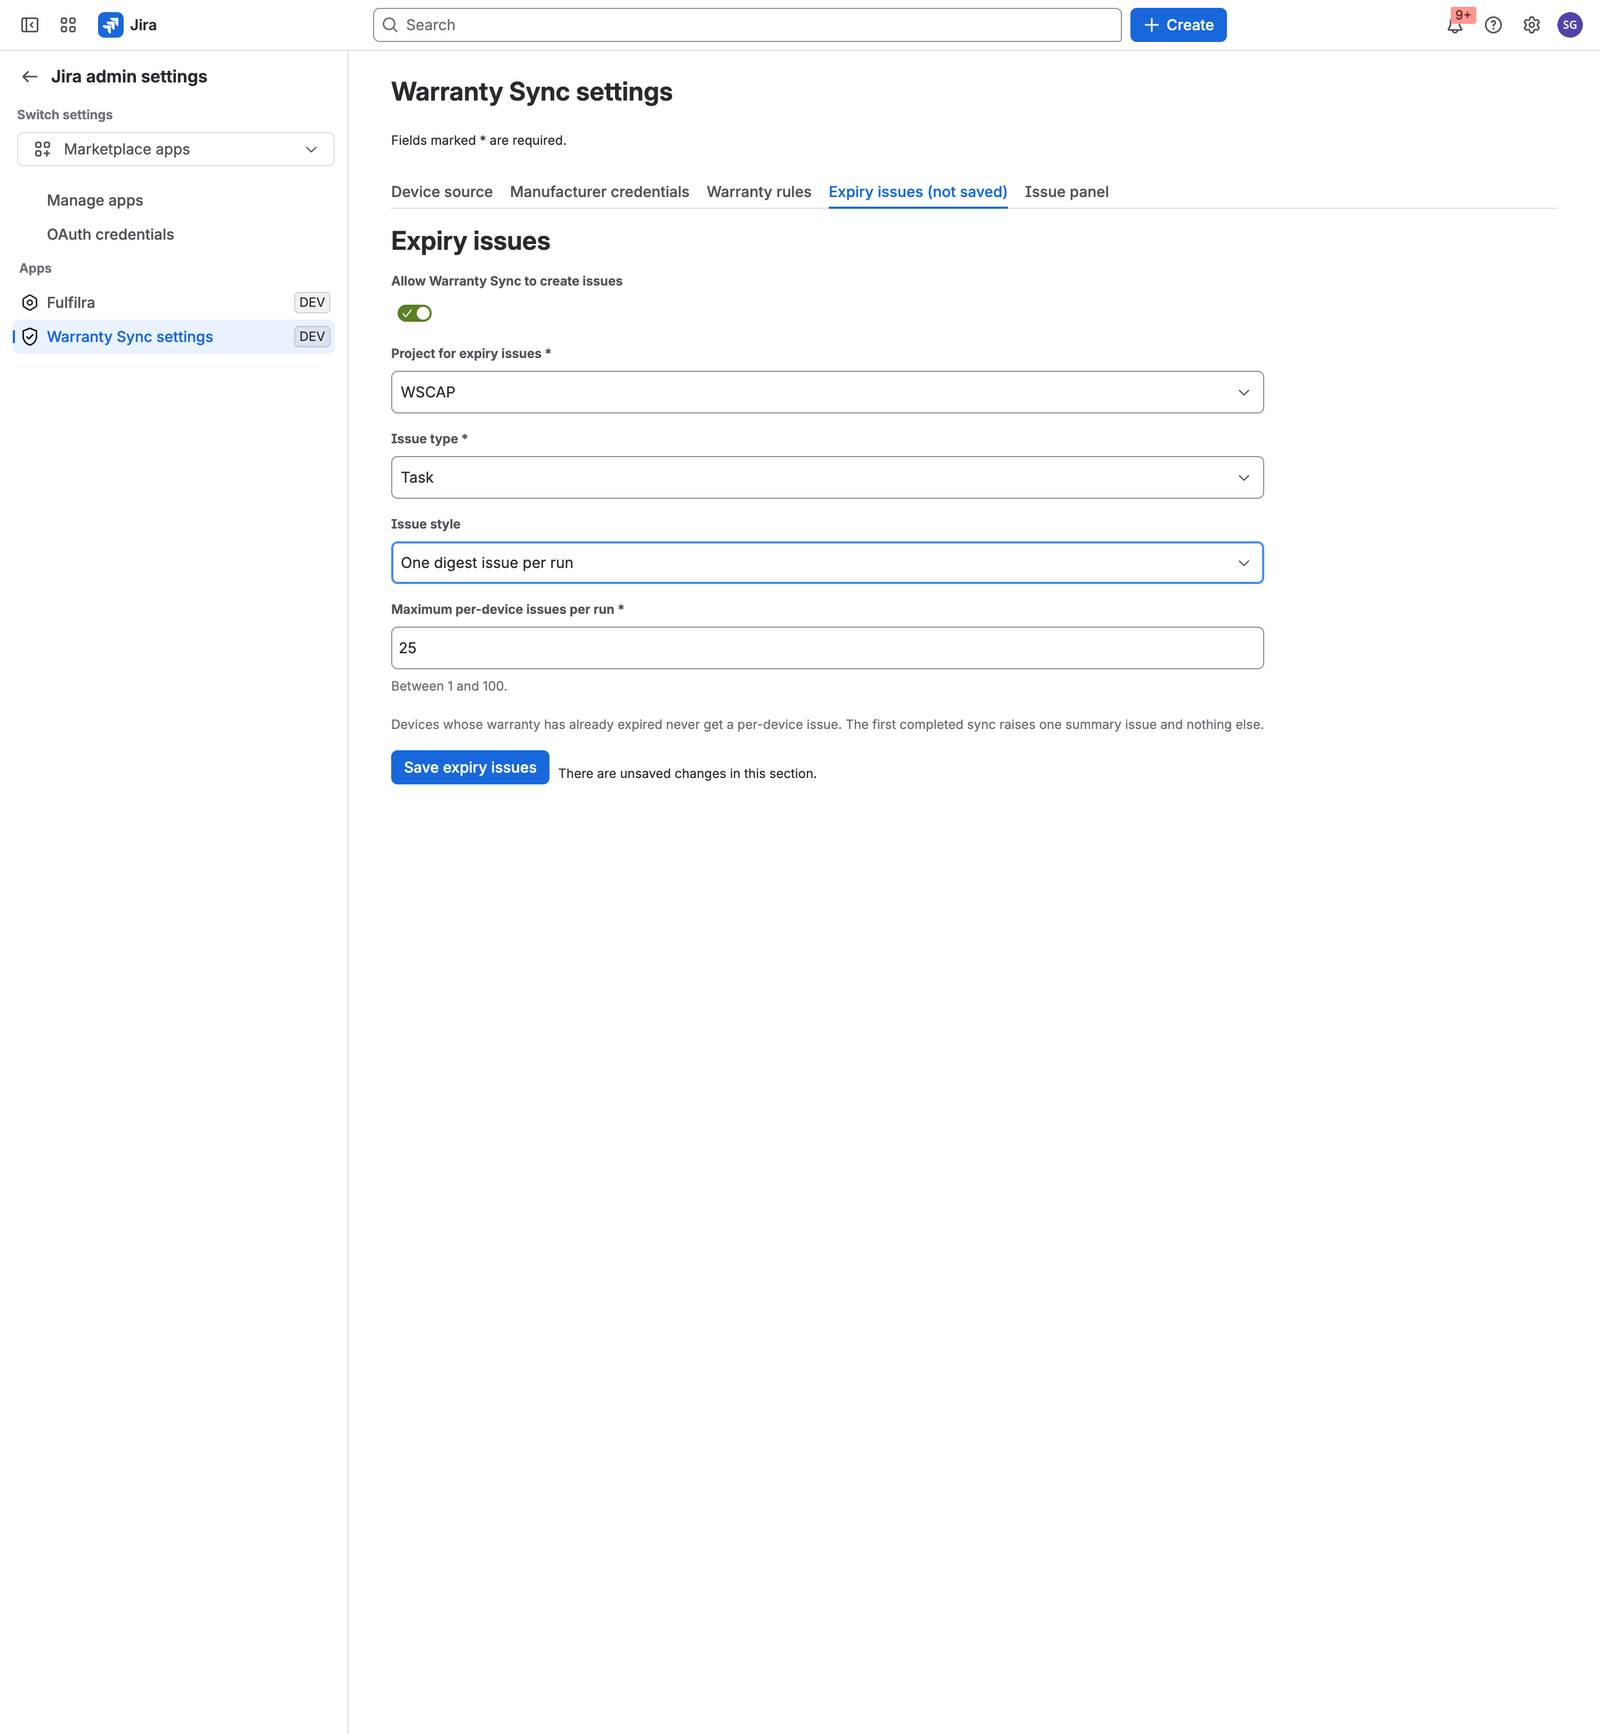Image resolution: width=1600 pixels, height=1734 pixels.
Task: Open the help question mark icon
Action: tap(1493, 25)
